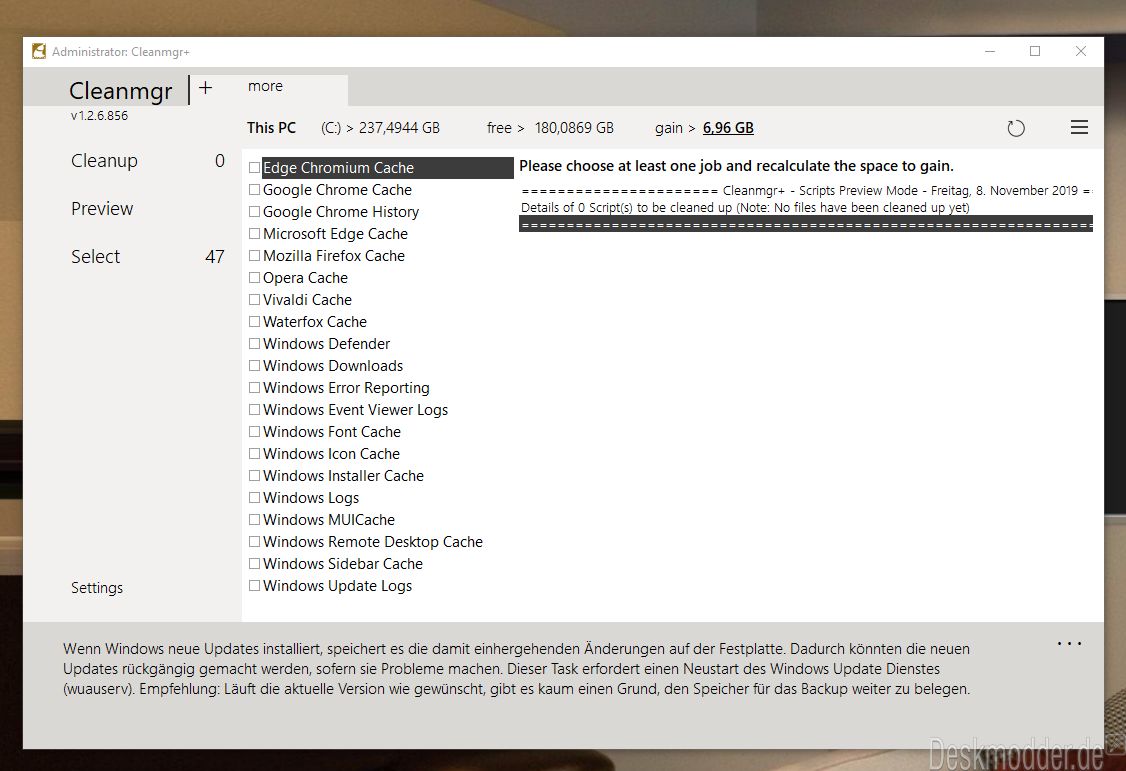The height and width of the screenshot is (771, 1126).
Task: Click the 'Please choose at least one job' heading
Action: coord(736,166)
